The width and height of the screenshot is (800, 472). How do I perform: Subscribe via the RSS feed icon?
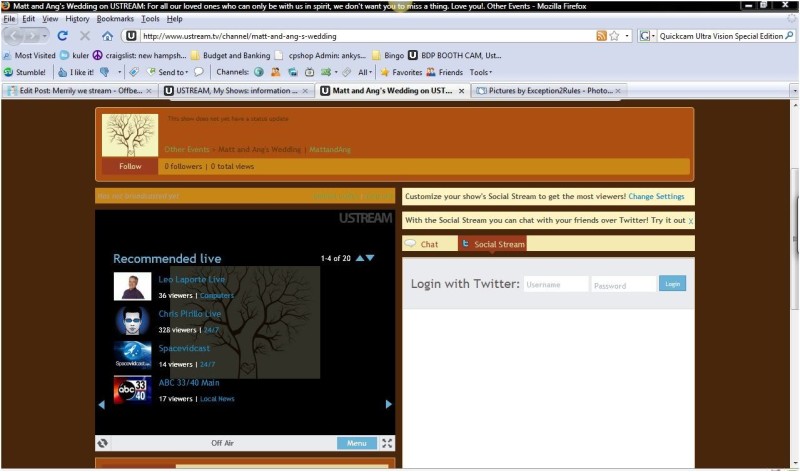[602, 36]
